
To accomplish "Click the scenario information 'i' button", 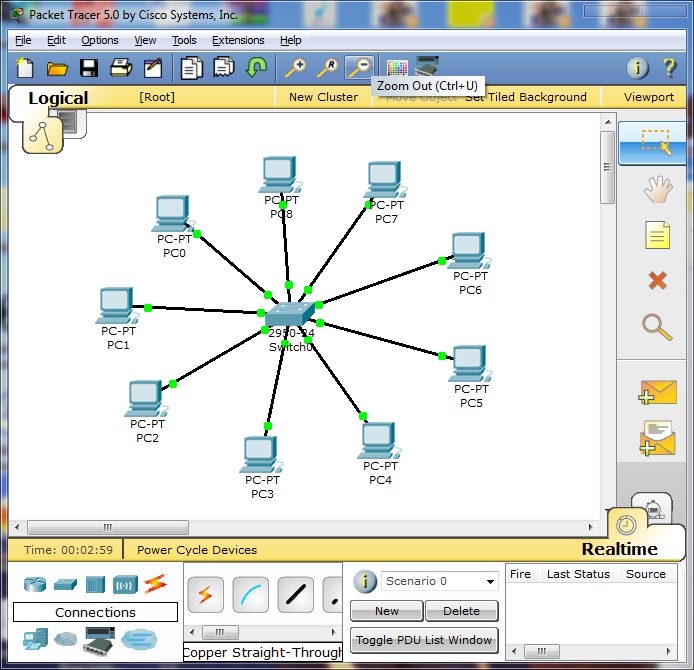I will (365, 581).
